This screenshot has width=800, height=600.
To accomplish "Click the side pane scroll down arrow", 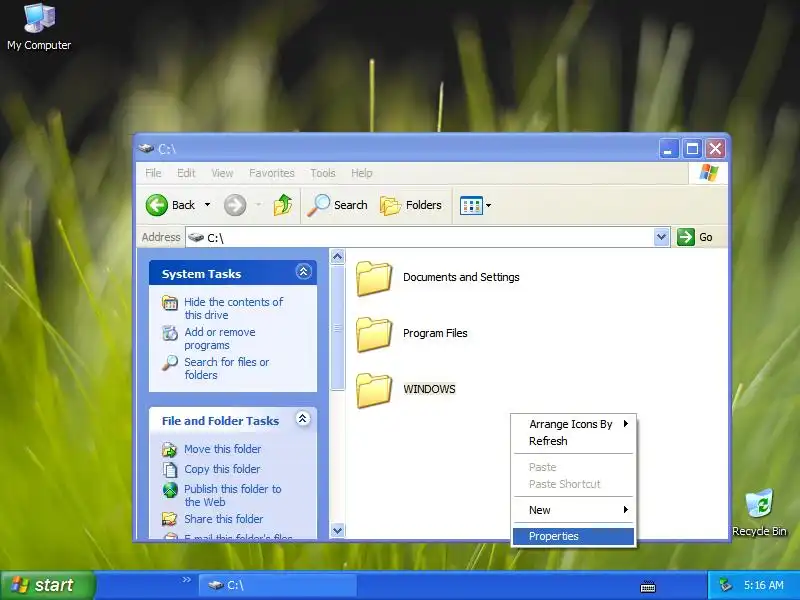I will pyautogui.click(x=337, y=530).
